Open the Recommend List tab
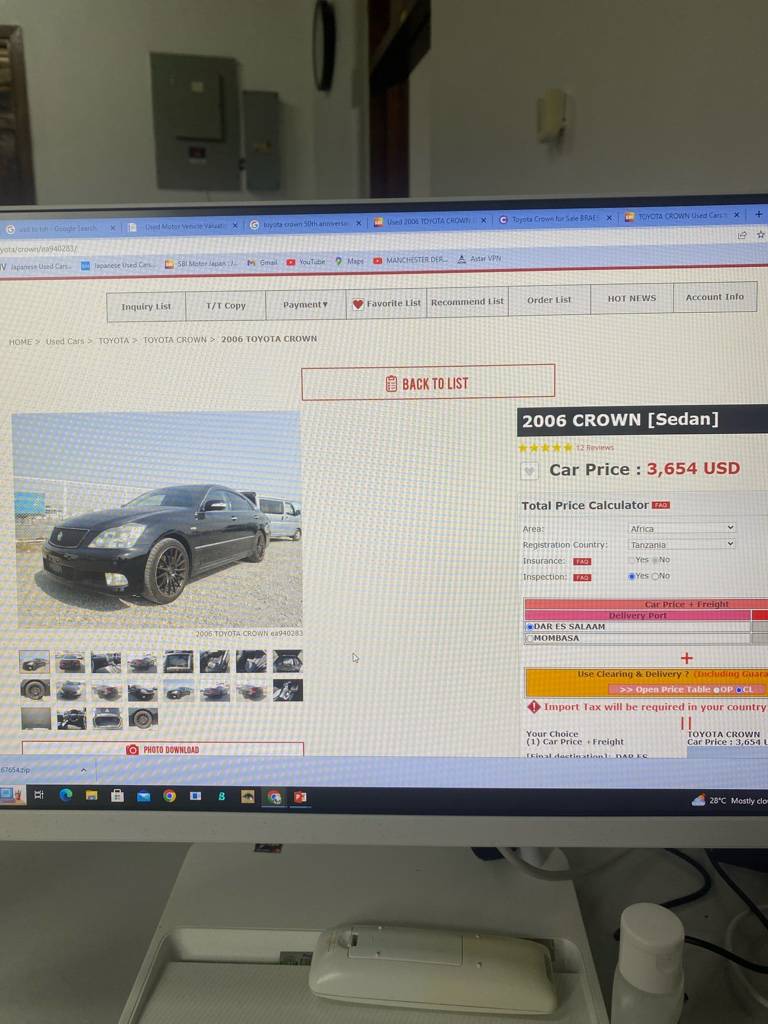768x1024 pixels. [467, 302]
